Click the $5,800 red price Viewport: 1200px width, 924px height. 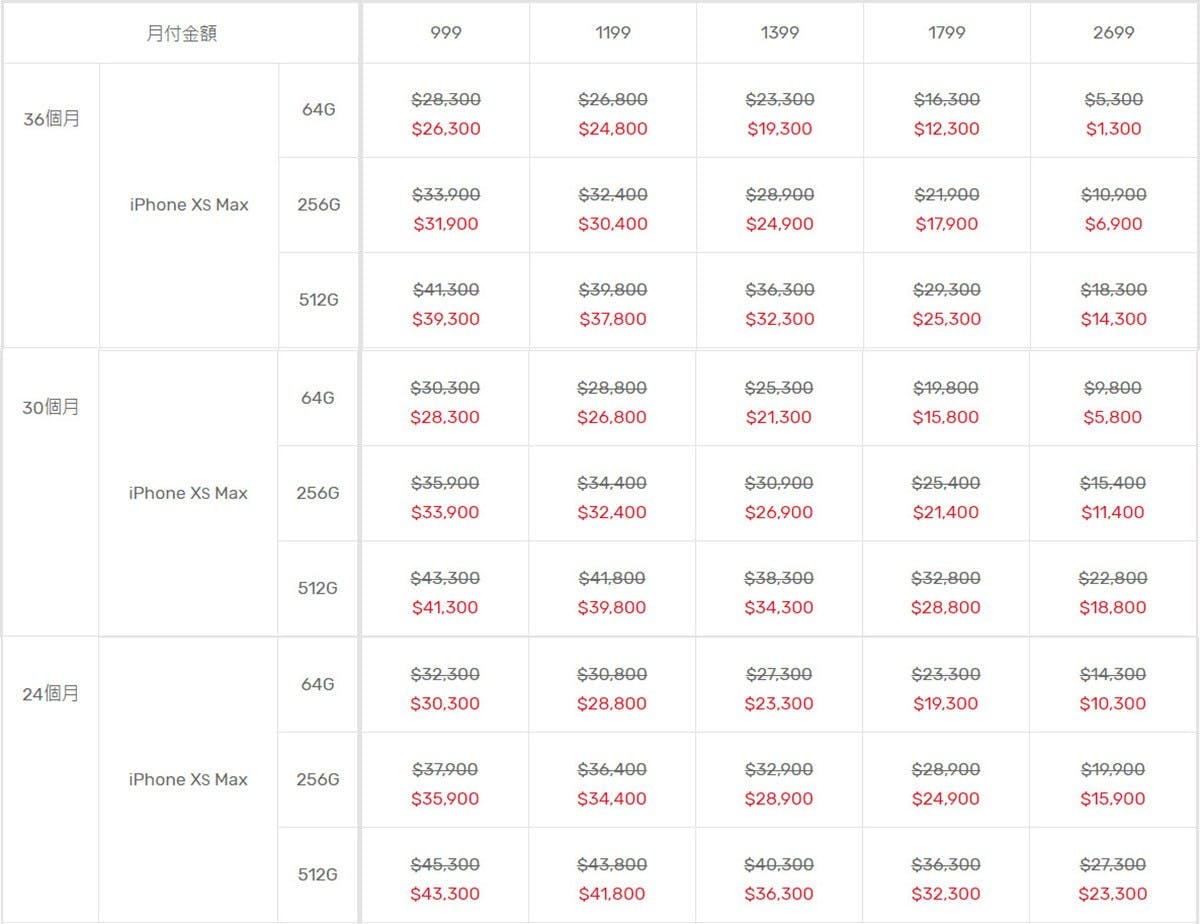tap(1113, 417)
